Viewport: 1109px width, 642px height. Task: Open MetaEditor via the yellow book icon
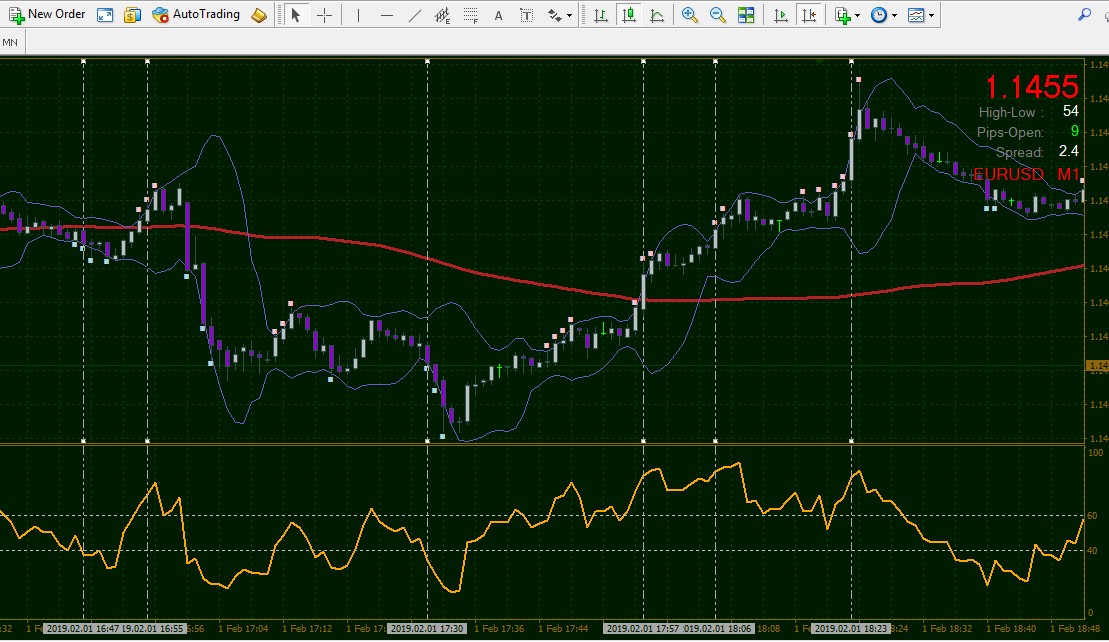tap(259, 14)
